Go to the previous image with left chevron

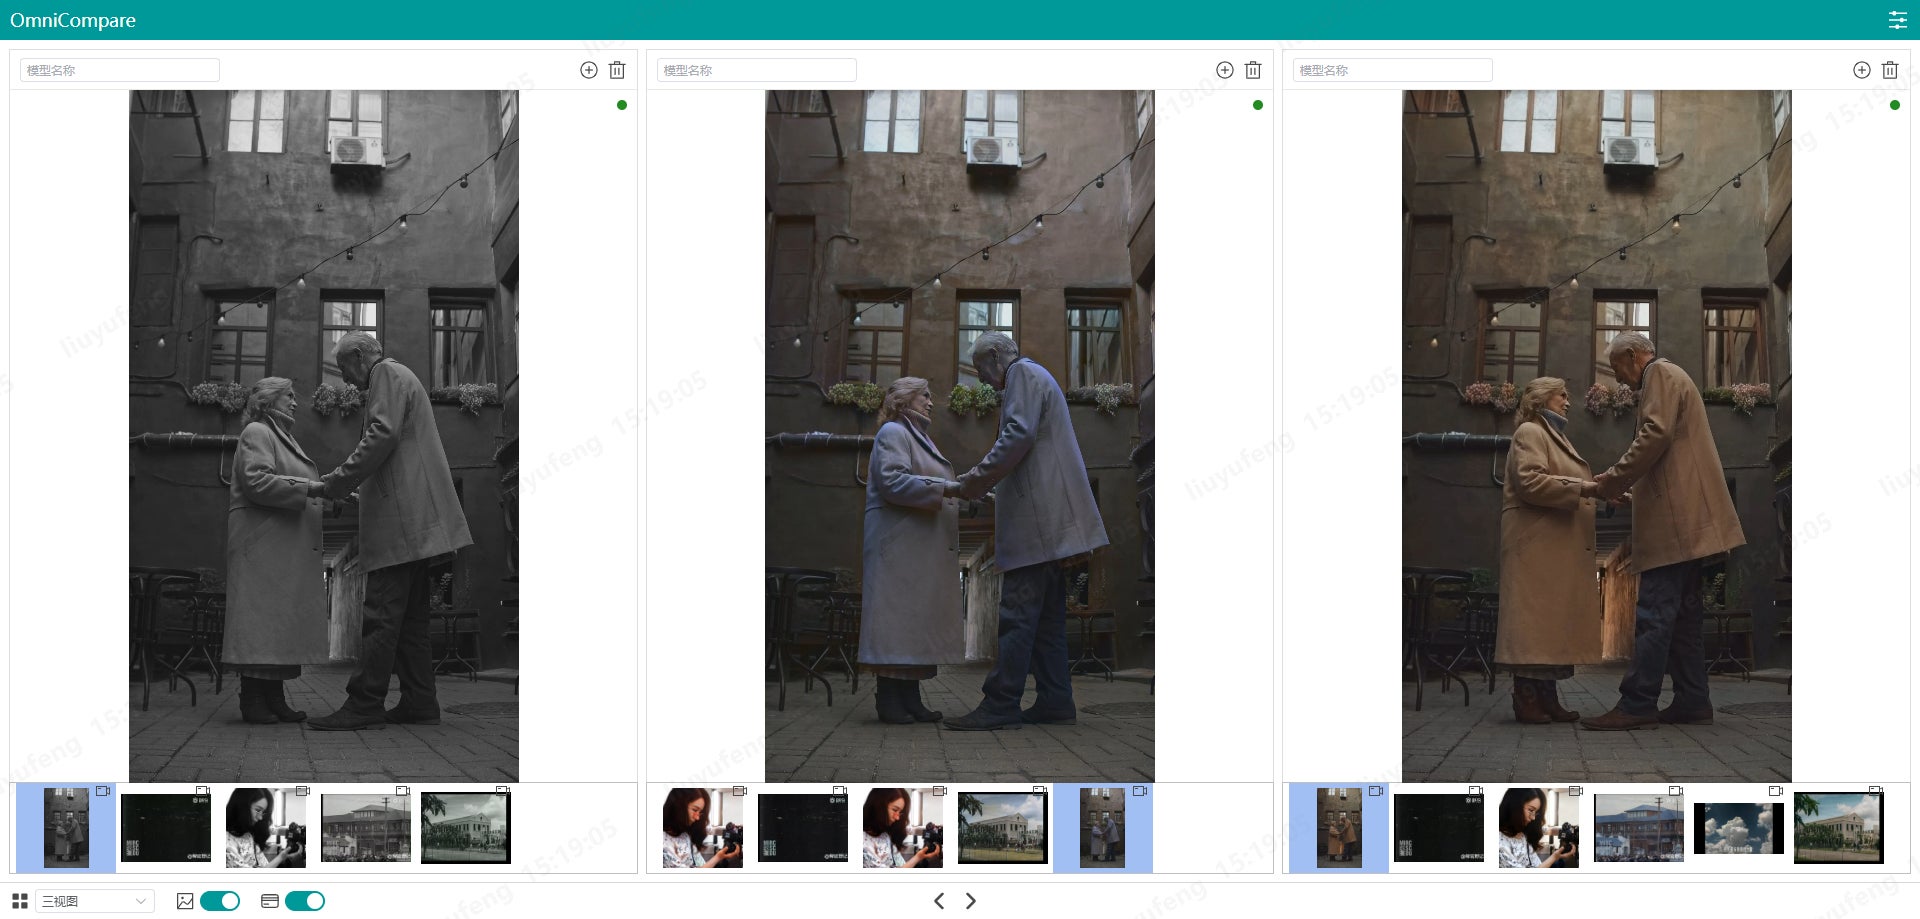click(939, 901)
